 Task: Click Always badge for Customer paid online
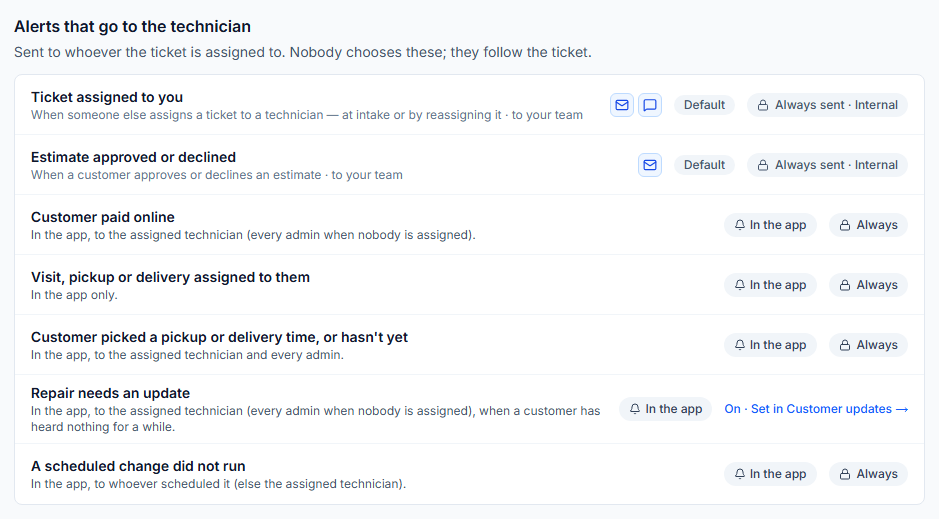point(868,225)
